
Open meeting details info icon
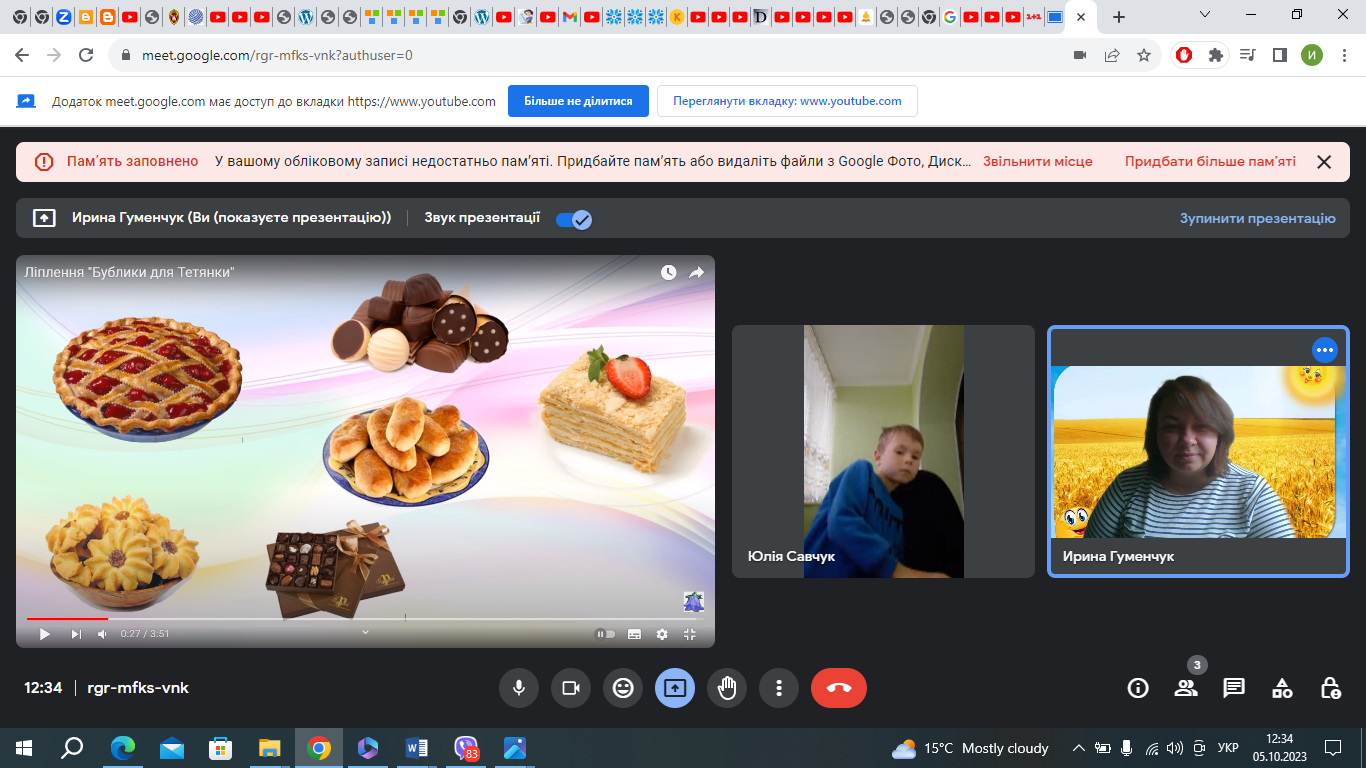point(1138,688)
